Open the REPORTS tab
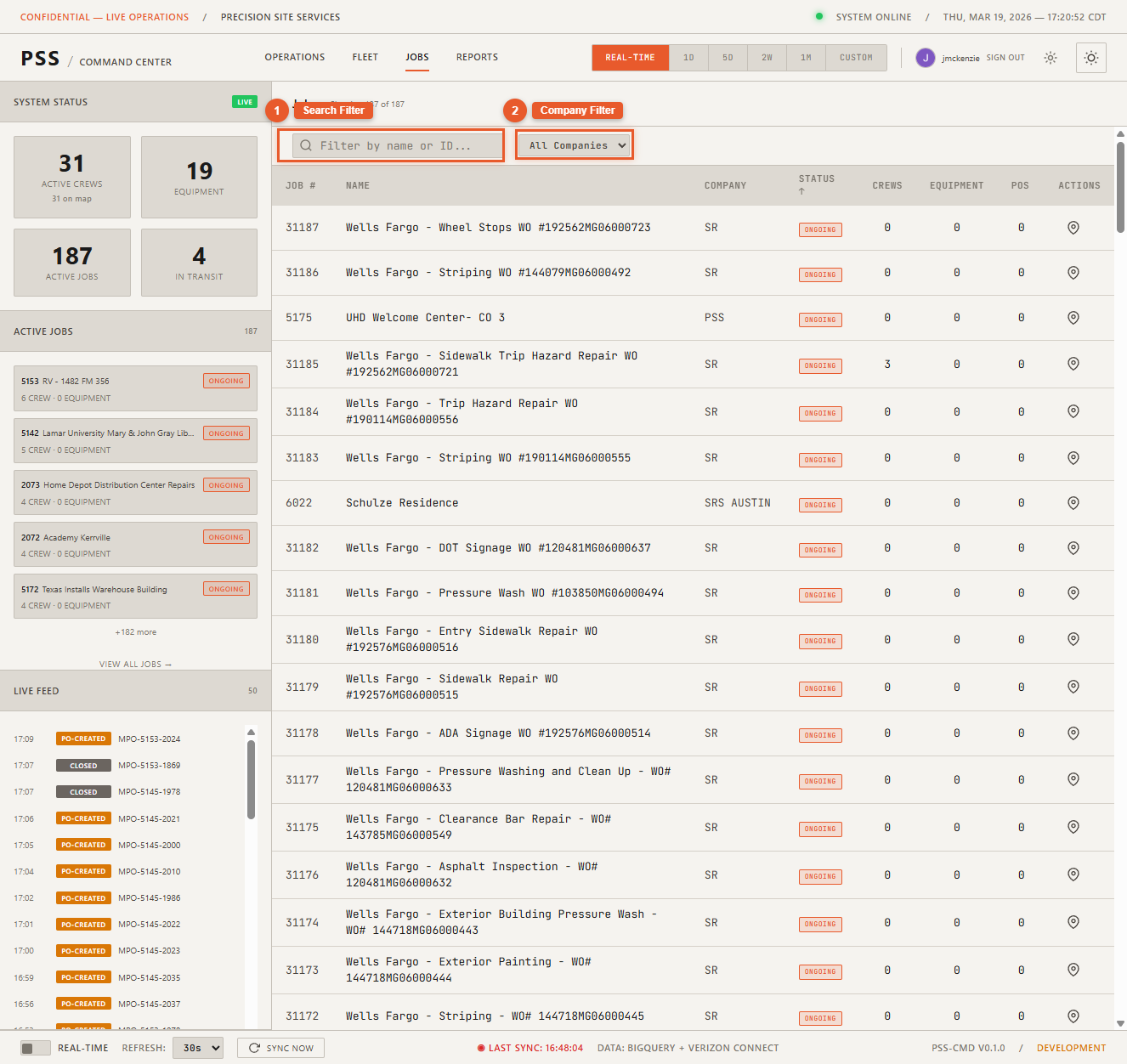Image resolution: width=1127 pixels, height=1064 pixels. (477, 57)
